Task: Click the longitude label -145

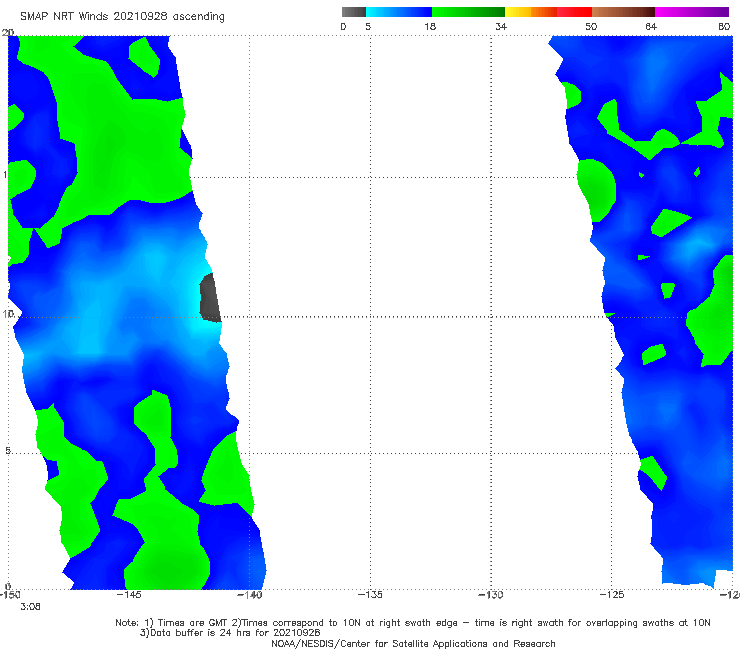Action: pyautogui.click(x=129, y=594)
